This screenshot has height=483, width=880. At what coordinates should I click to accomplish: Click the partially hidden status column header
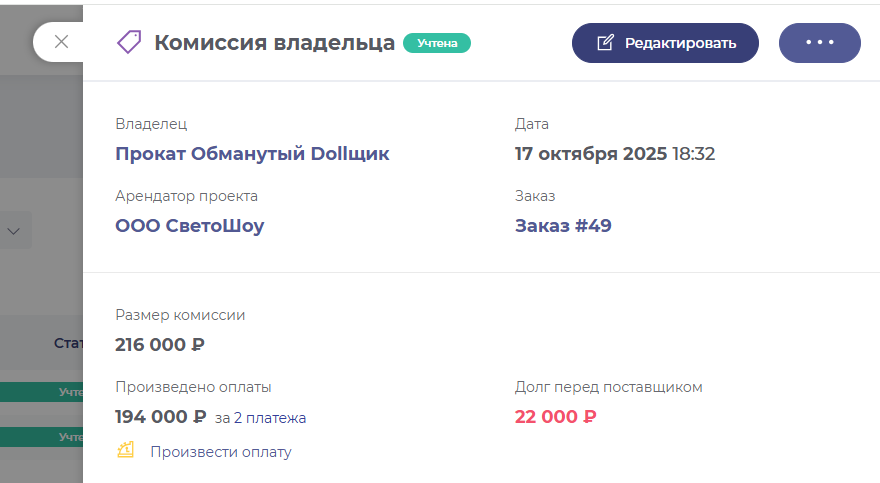[68, 343]
